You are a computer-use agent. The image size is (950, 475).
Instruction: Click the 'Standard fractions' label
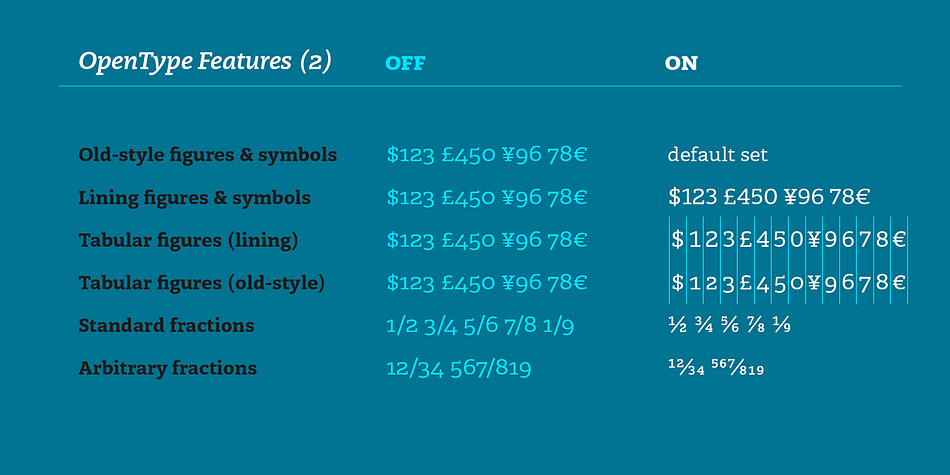click(x=166, y=325)
